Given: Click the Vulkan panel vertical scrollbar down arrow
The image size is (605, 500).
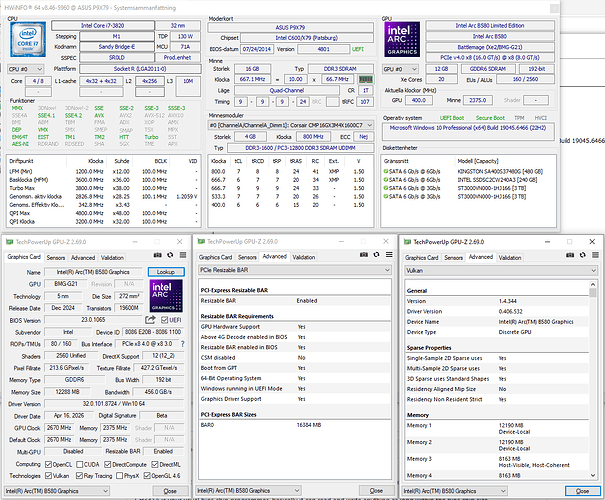Looking at the screenshot, I should tap(593, 475).
